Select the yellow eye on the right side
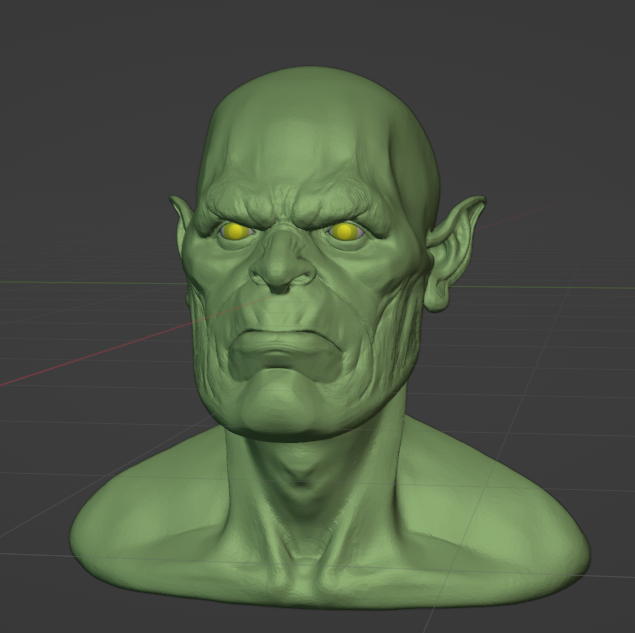635x633 pixels. click(x=344, y=231)
